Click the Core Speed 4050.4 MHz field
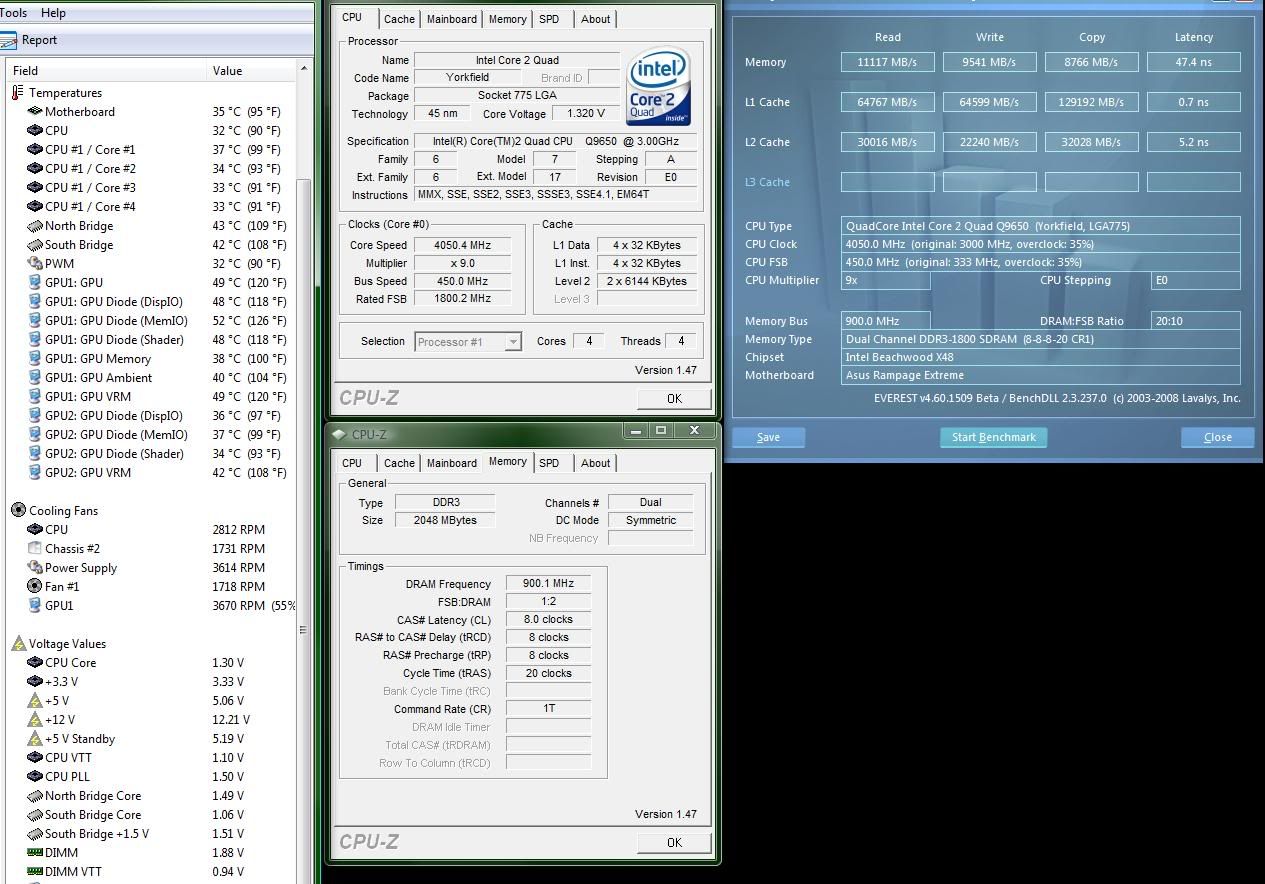 pos(461,245)
